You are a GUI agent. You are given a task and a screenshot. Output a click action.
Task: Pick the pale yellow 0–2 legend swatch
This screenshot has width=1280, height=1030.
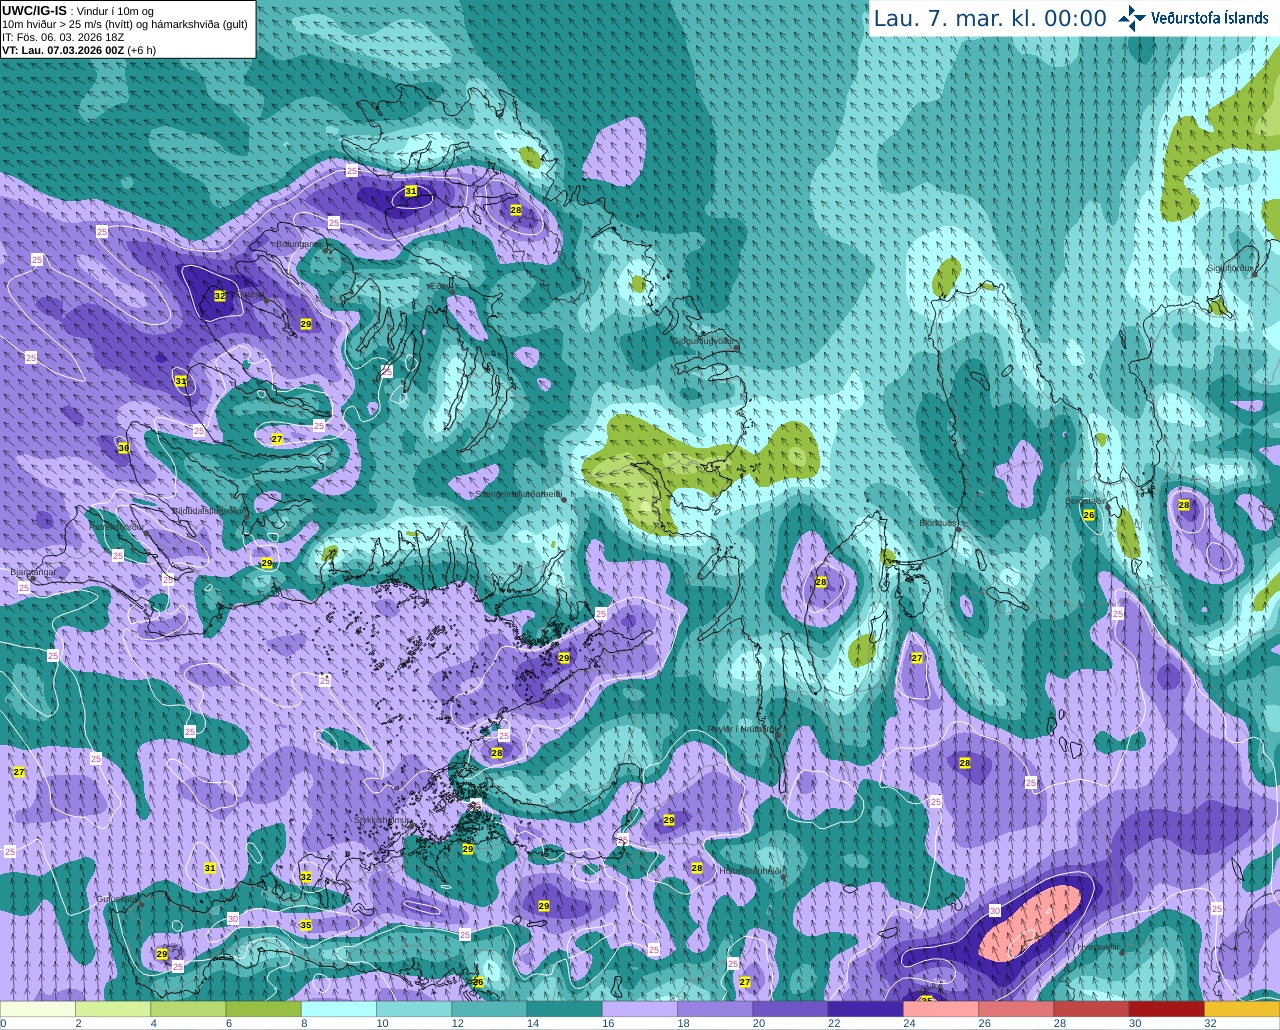pyautogui.click(x=38, y=1009)
